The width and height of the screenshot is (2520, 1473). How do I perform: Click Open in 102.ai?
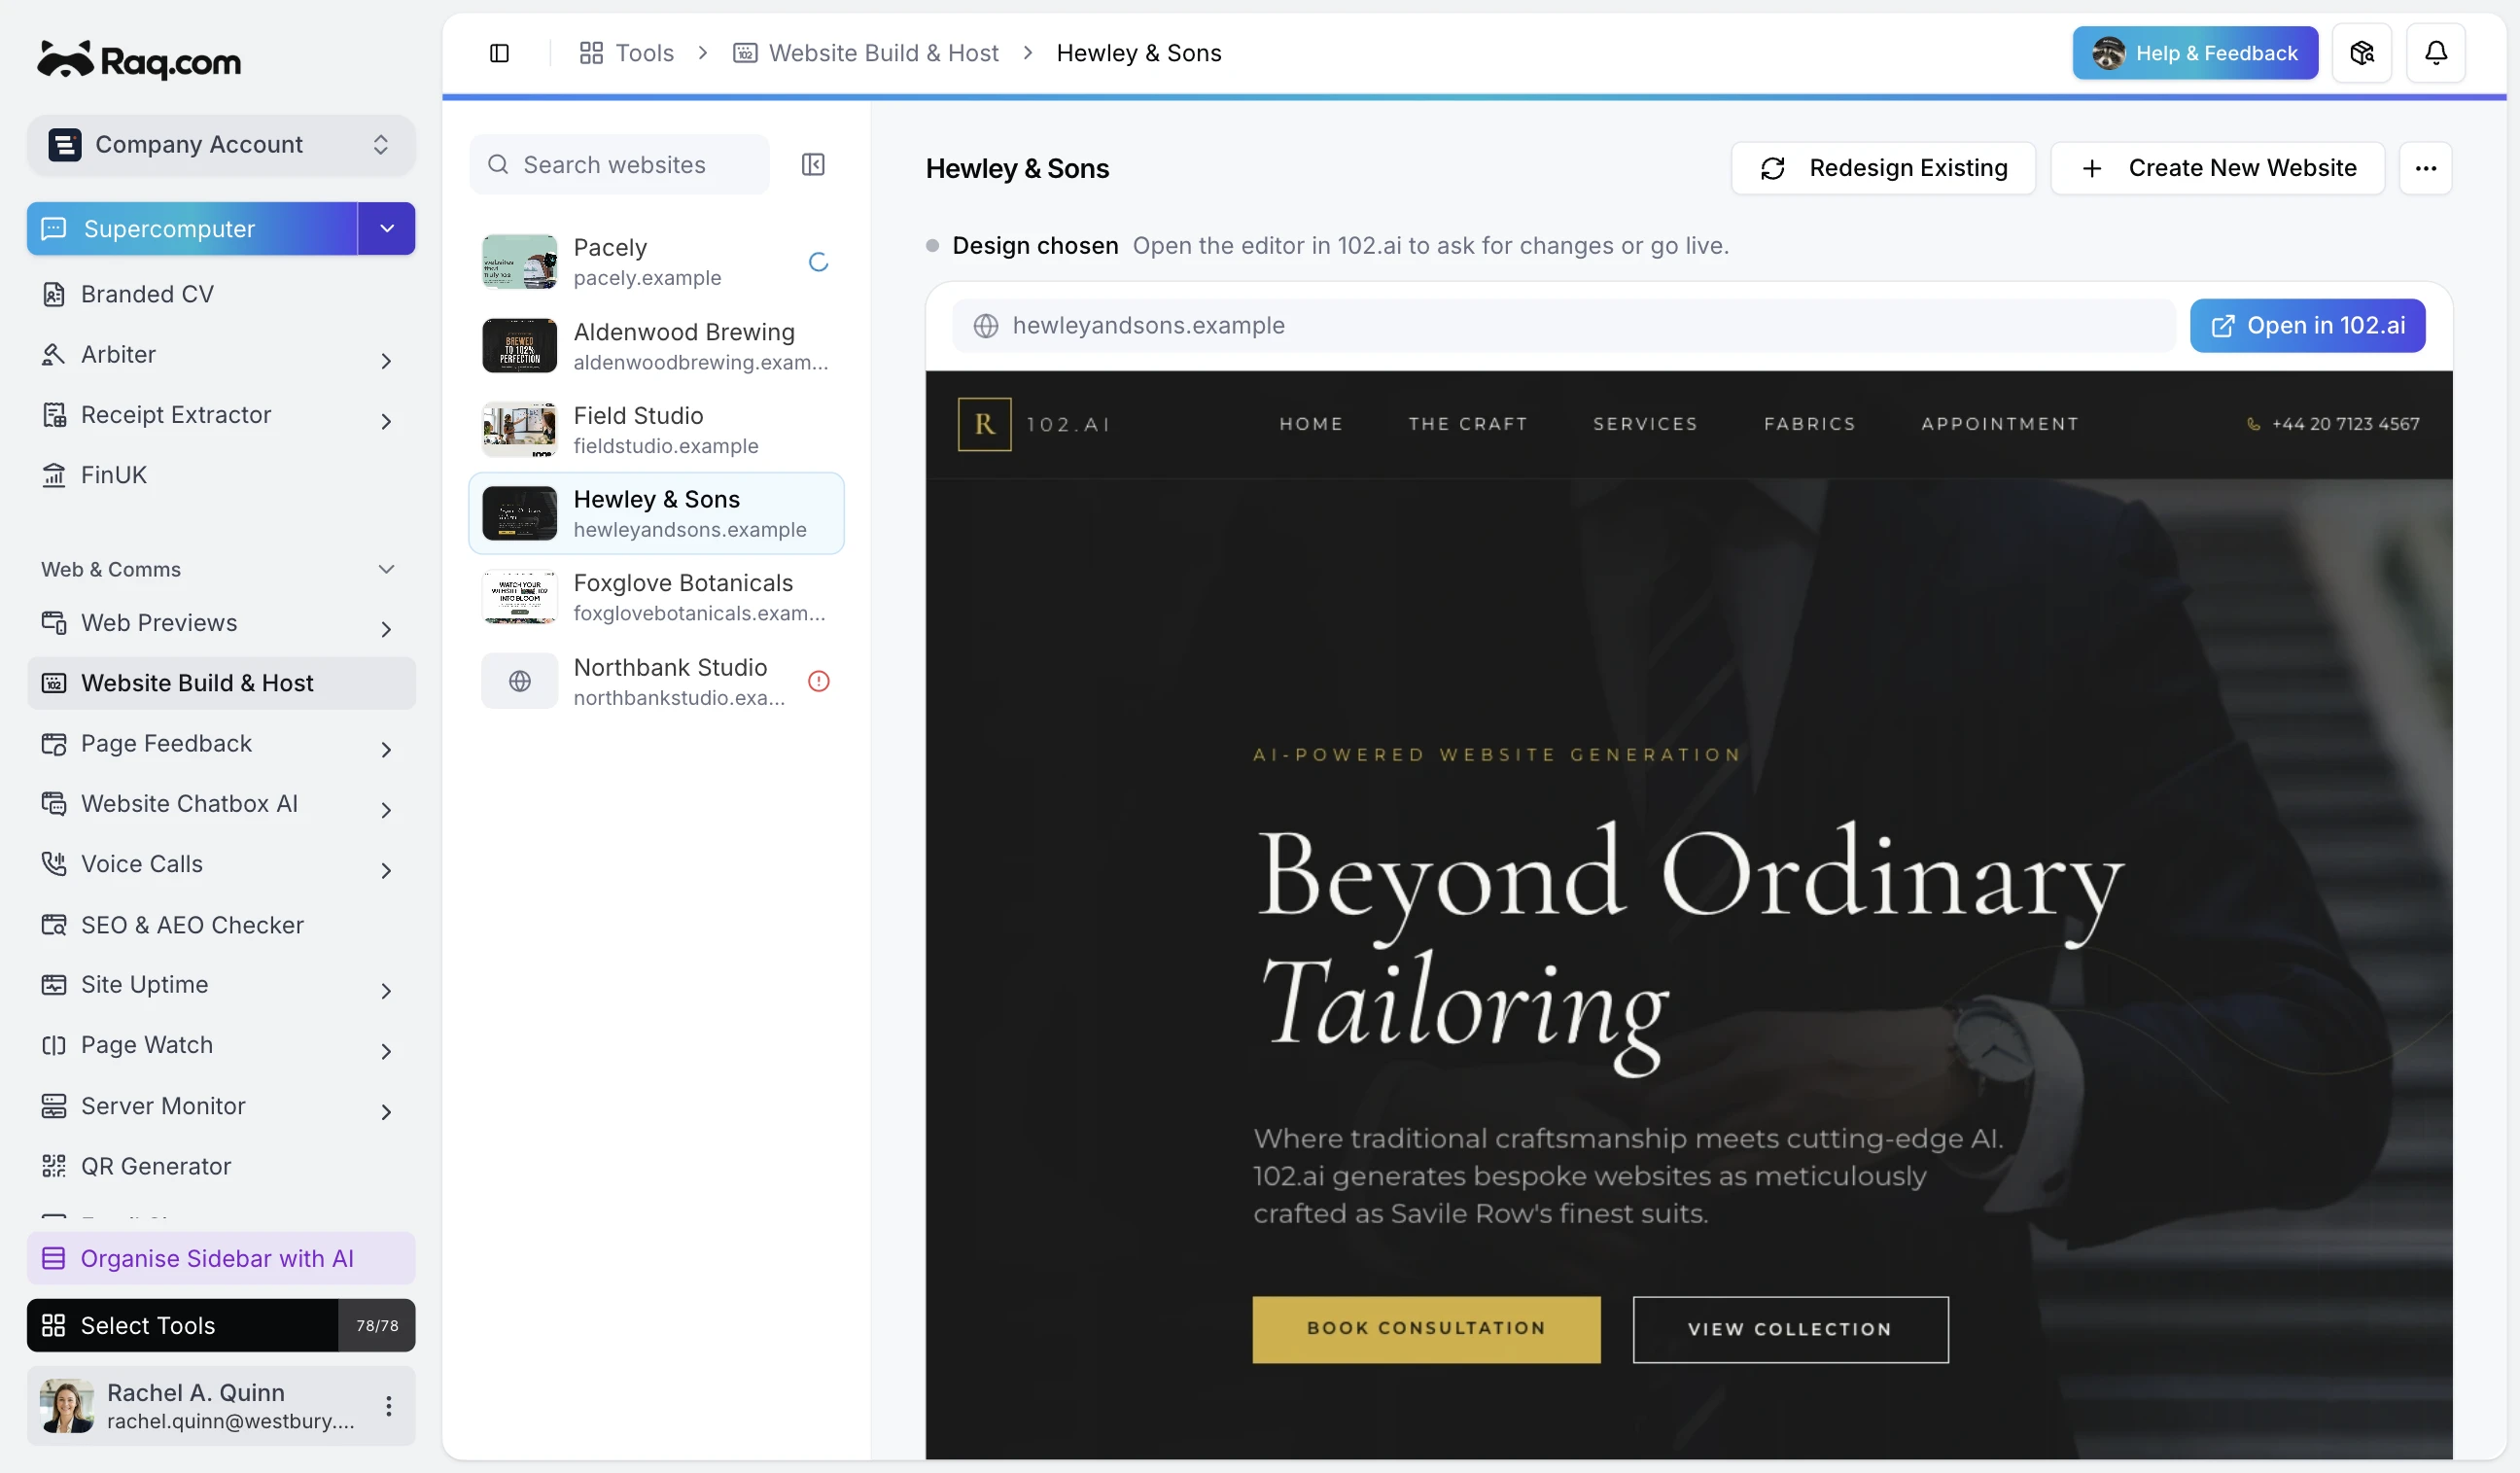pos(2307,326)
